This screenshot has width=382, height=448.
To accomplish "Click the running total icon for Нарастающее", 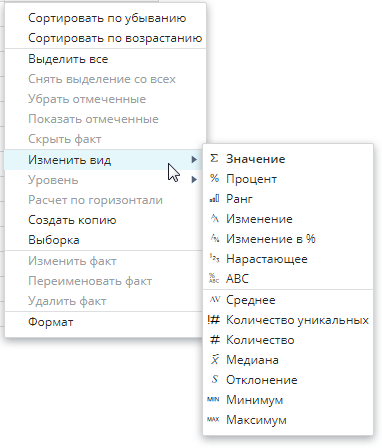I will (x=214, y=258).
